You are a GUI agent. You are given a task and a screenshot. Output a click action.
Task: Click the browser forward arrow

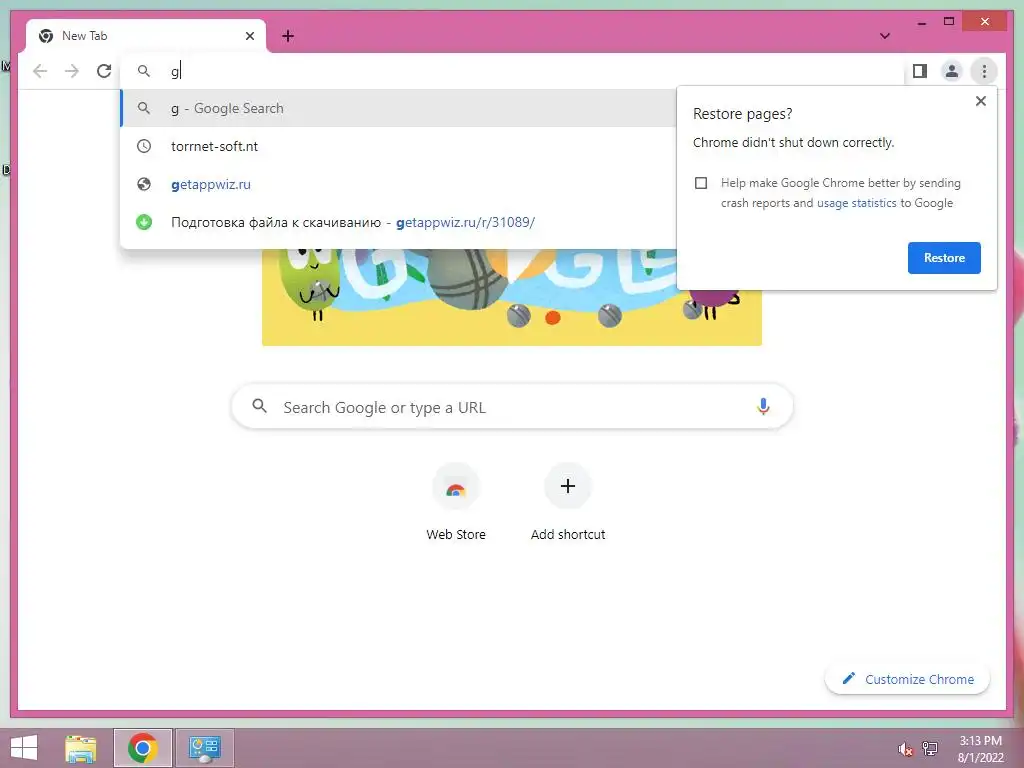pyautogui.click(x=72, y=71)
